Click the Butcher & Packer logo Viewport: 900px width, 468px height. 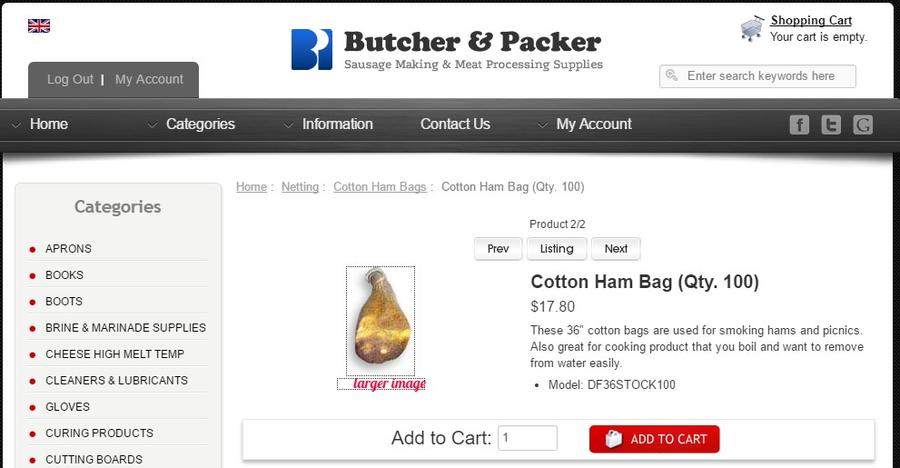click(447, 49)
